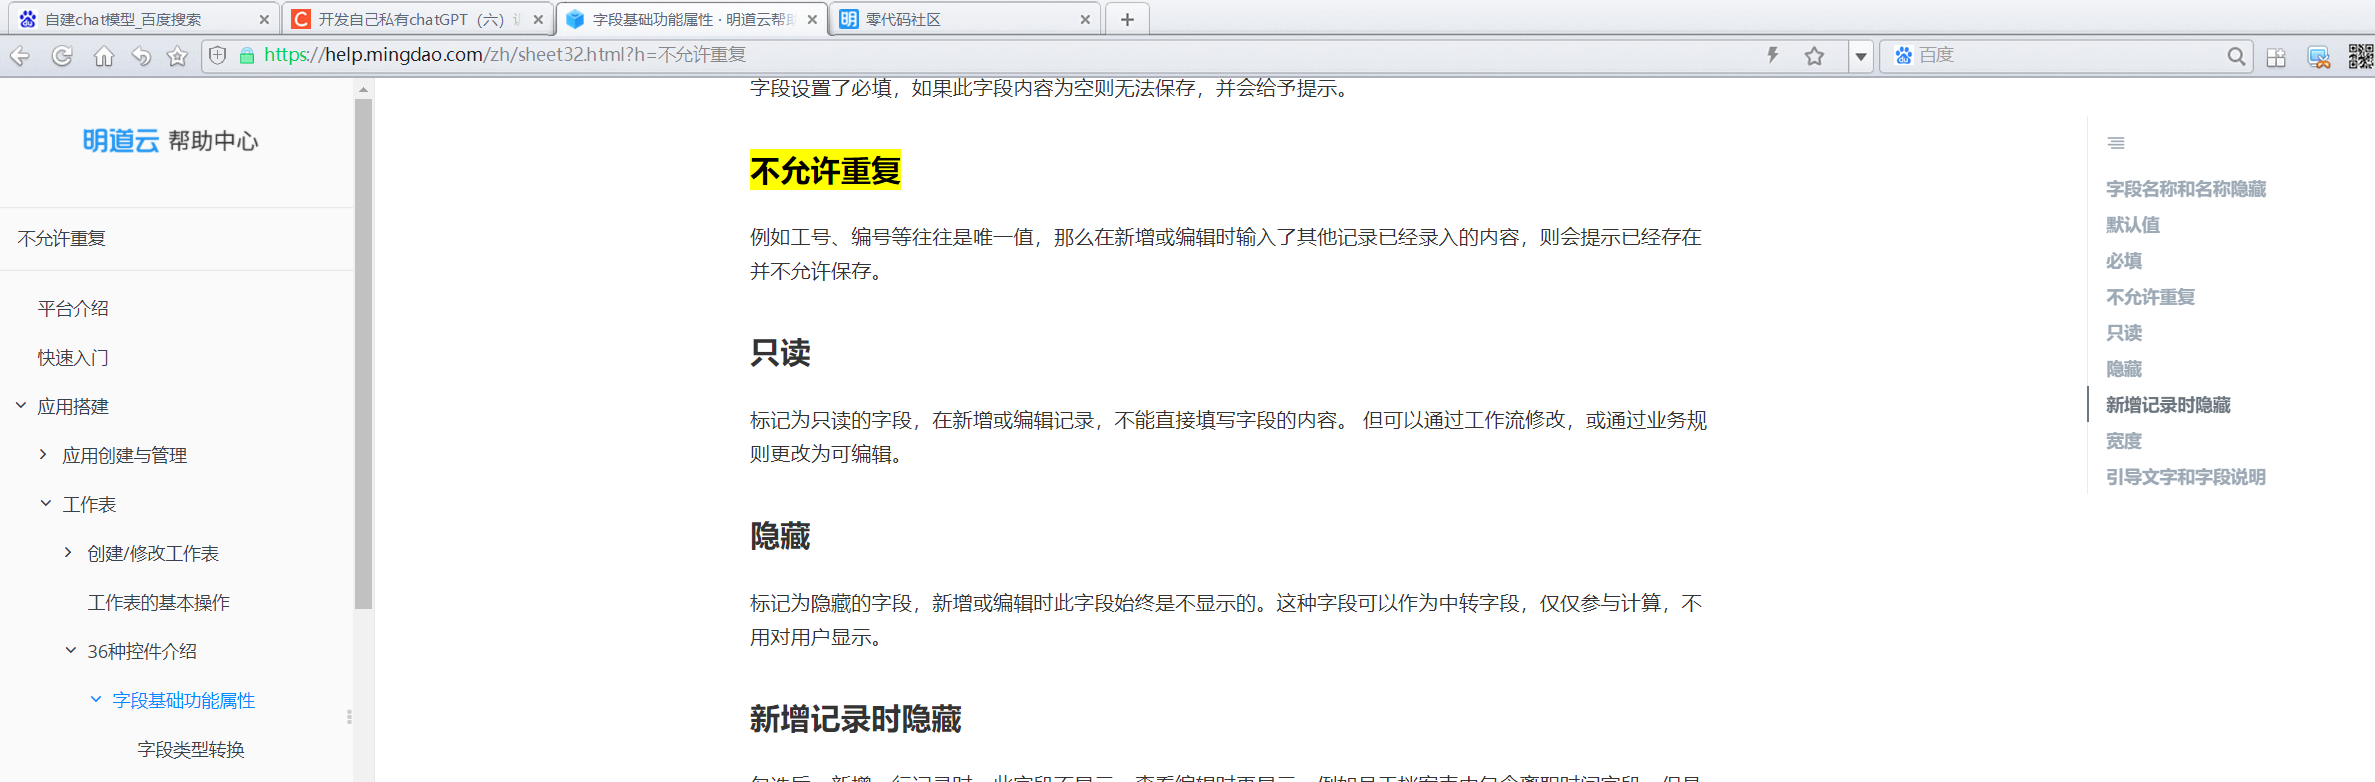Screen dimensions: 2375x782
Task: Jump to 默认值 in contents
Action: point(2133,225)
